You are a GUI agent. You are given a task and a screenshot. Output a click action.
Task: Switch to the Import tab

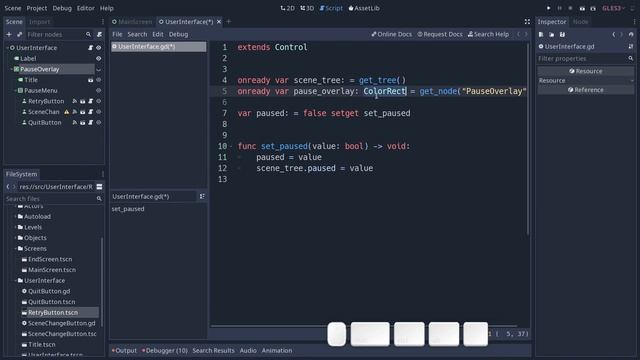[x=40, y=22]
